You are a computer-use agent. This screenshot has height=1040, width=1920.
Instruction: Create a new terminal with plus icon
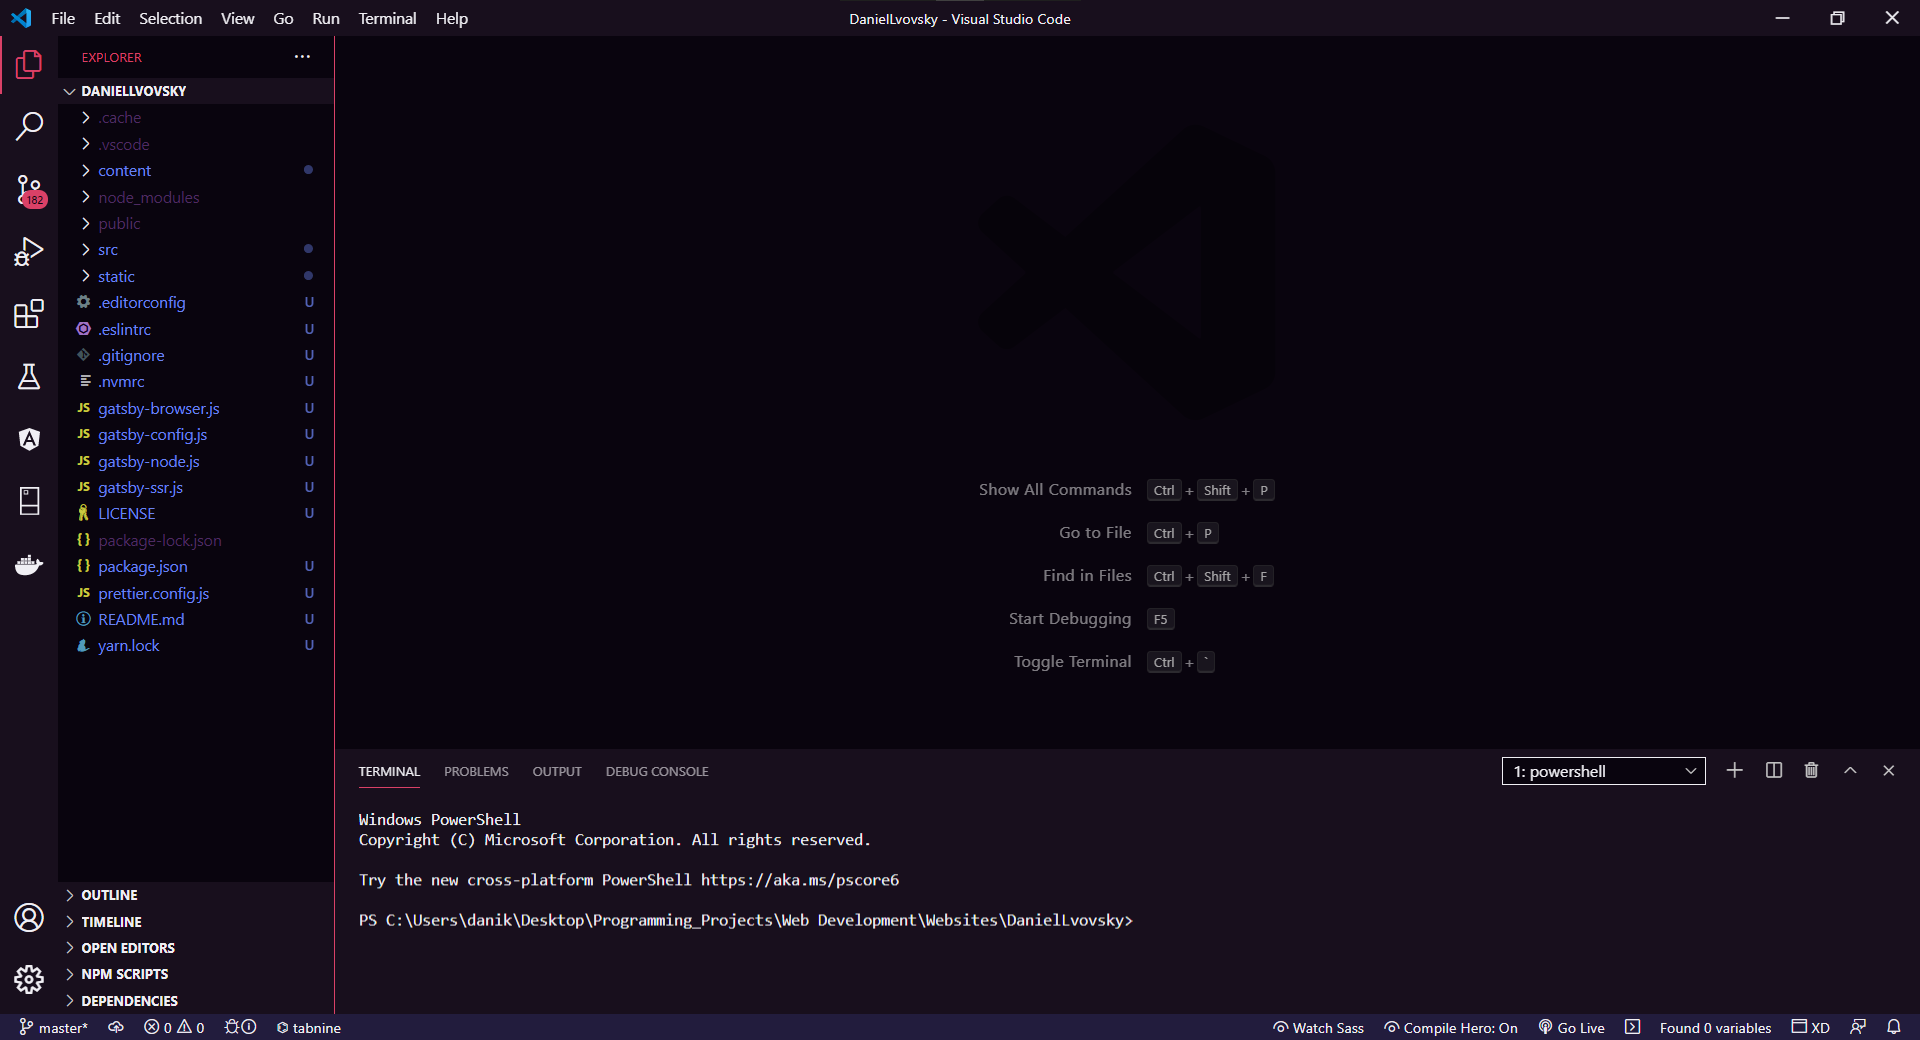[x=1734, y=770]
